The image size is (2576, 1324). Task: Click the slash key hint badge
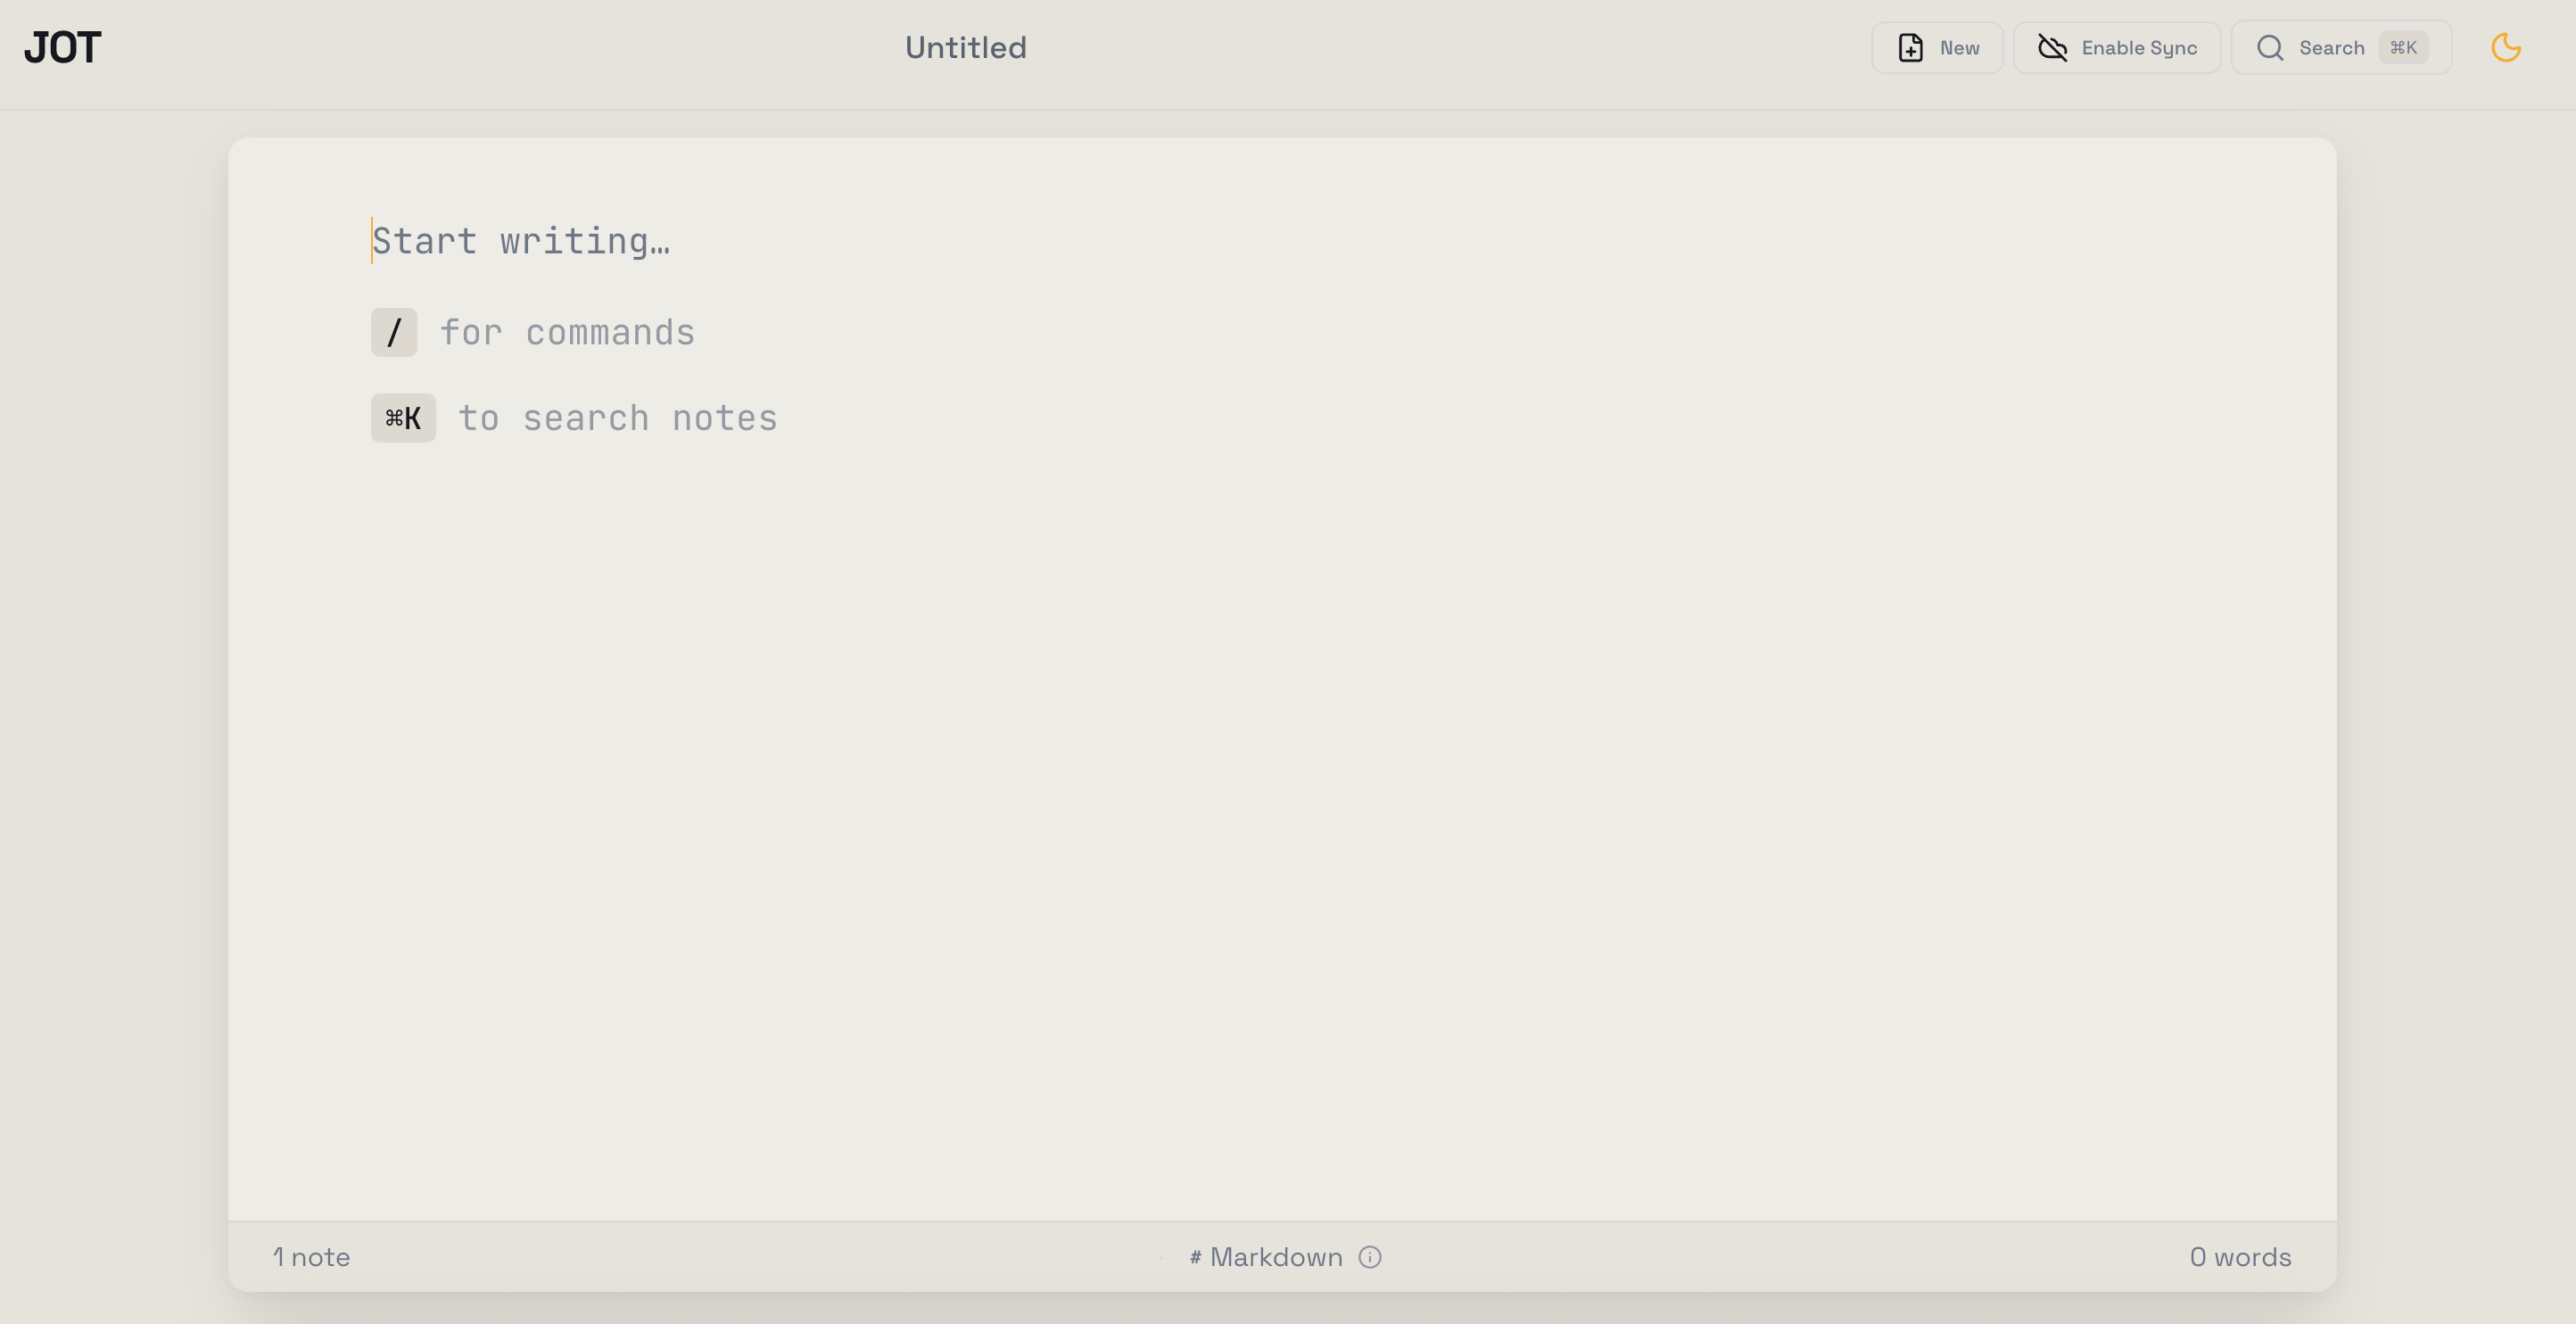point(394,332)
